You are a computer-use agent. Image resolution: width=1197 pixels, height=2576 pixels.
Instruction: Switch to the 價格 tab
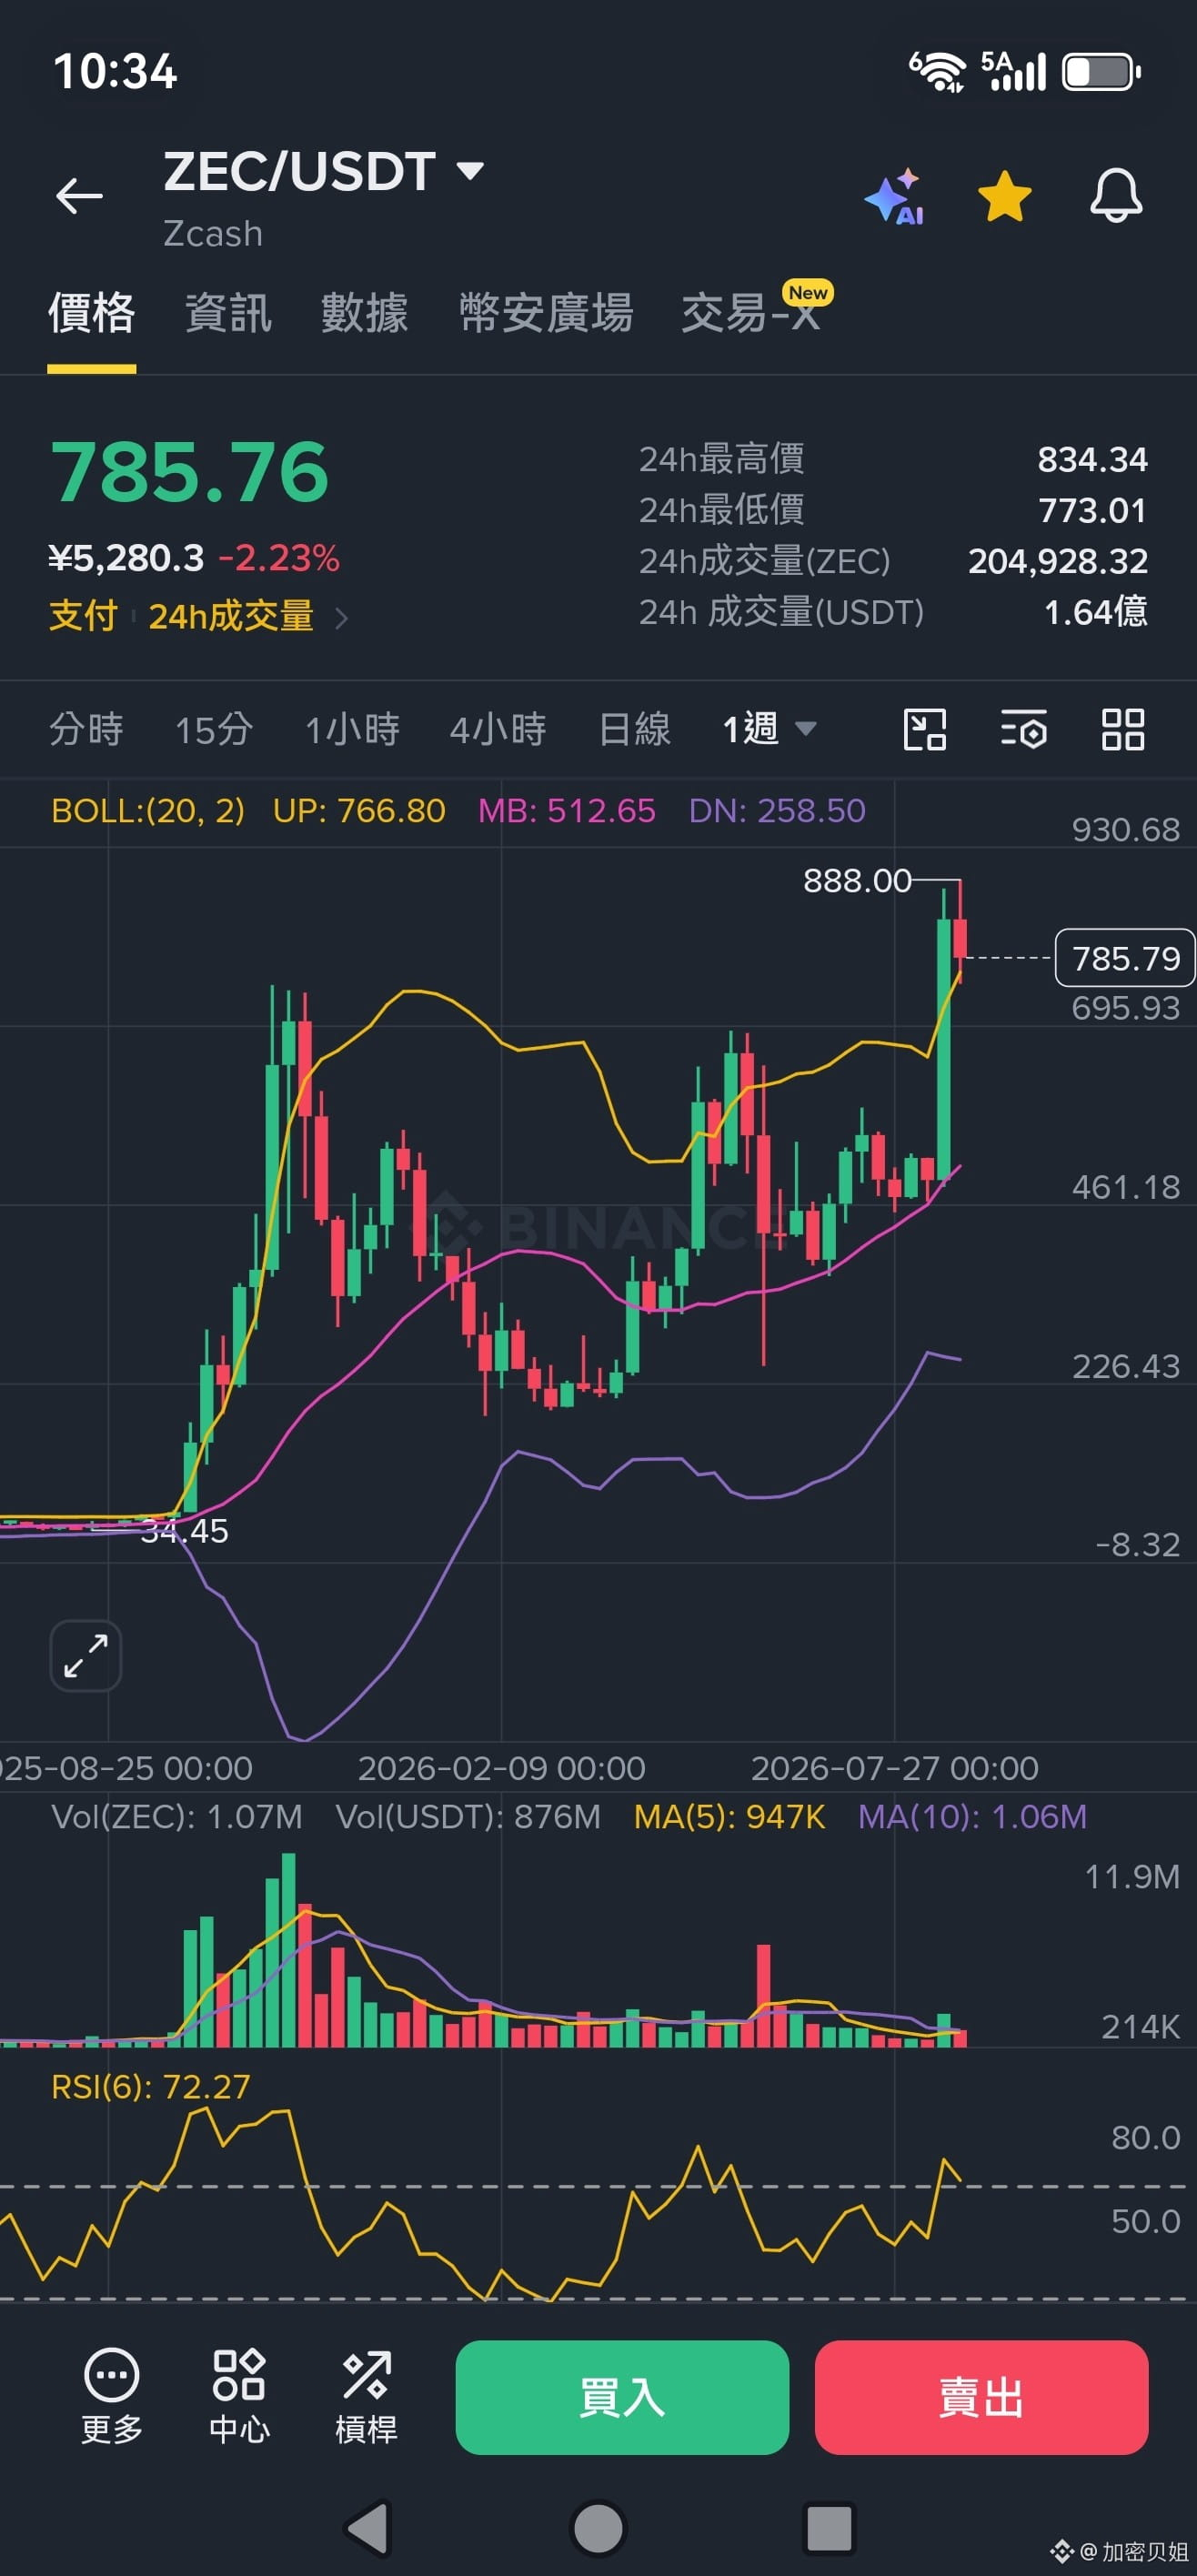pos(92,313)
